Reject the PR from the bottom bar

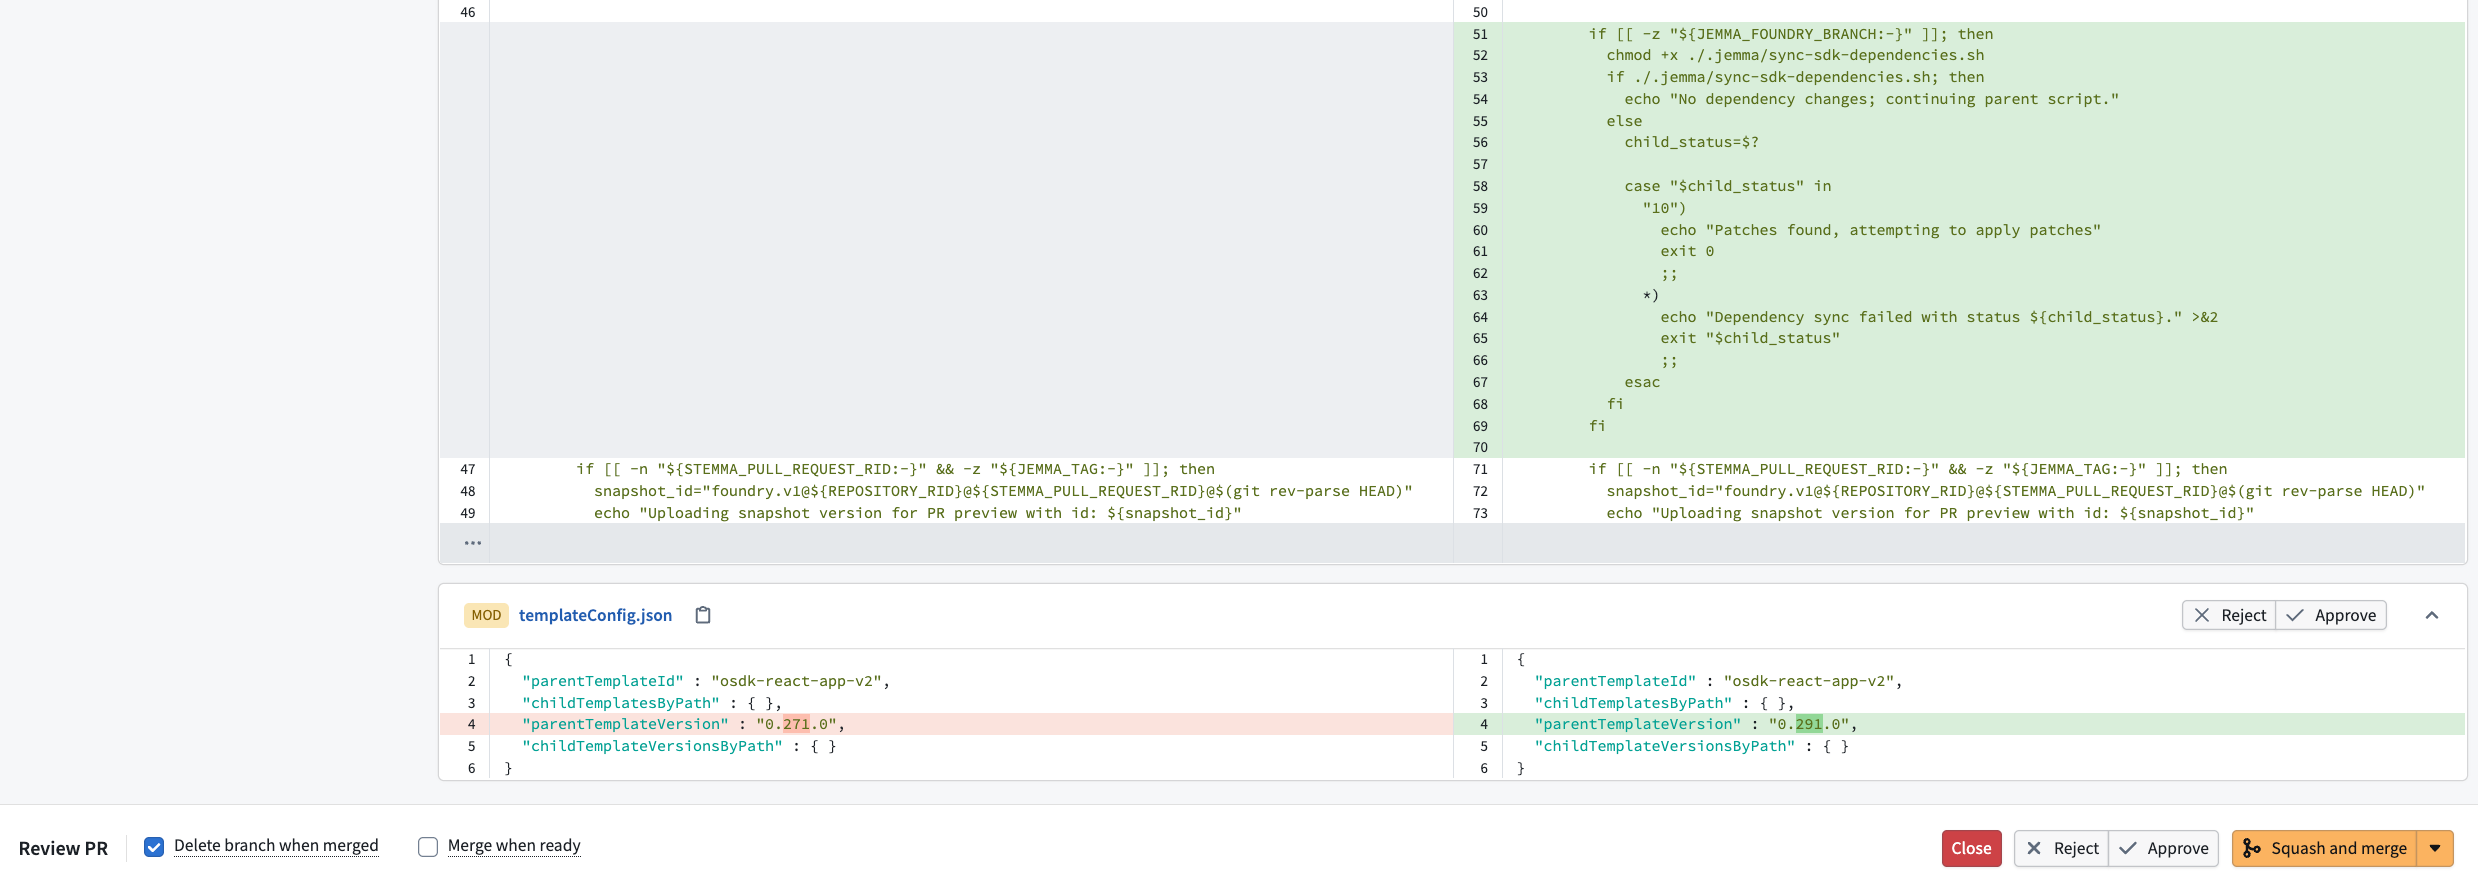pyautogui.click(x=2061, y=848)
